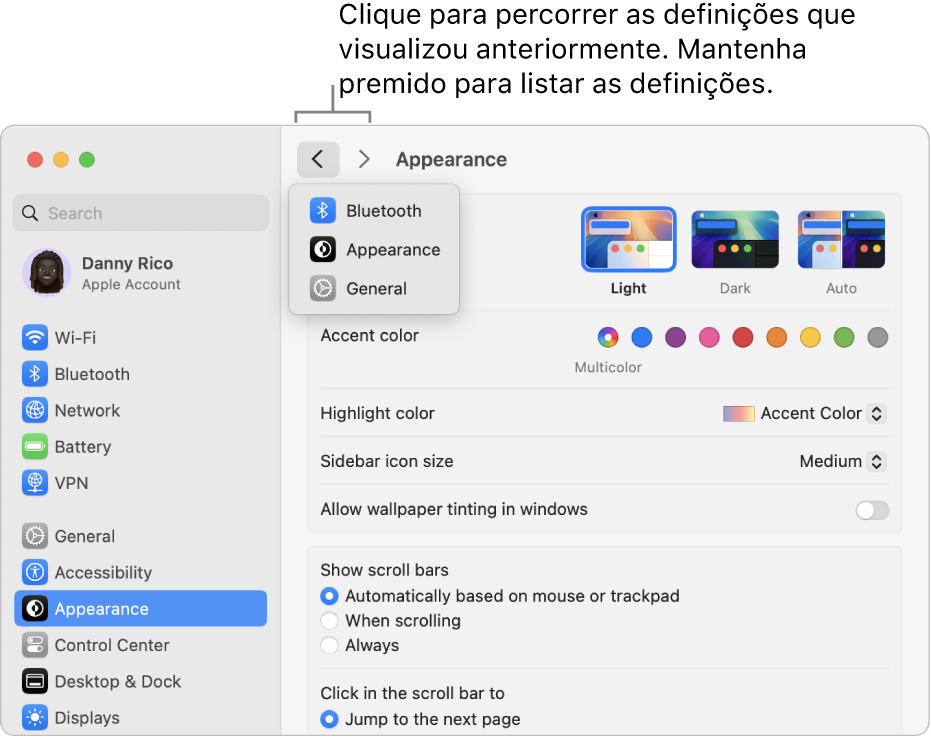Select Bluetooth in the history popup
The image size is (931, 739).
coord(374,211)
